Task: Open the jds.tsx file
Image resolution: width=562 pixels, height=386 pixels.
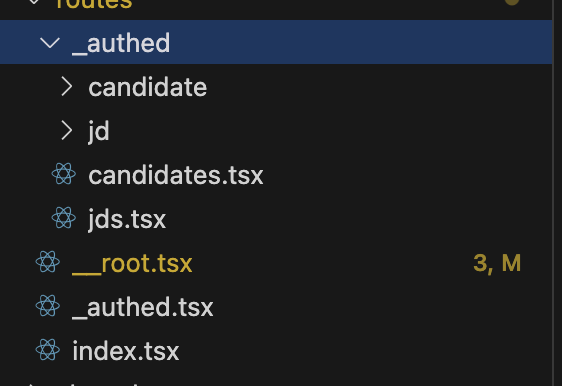Action: click(127, 220)
